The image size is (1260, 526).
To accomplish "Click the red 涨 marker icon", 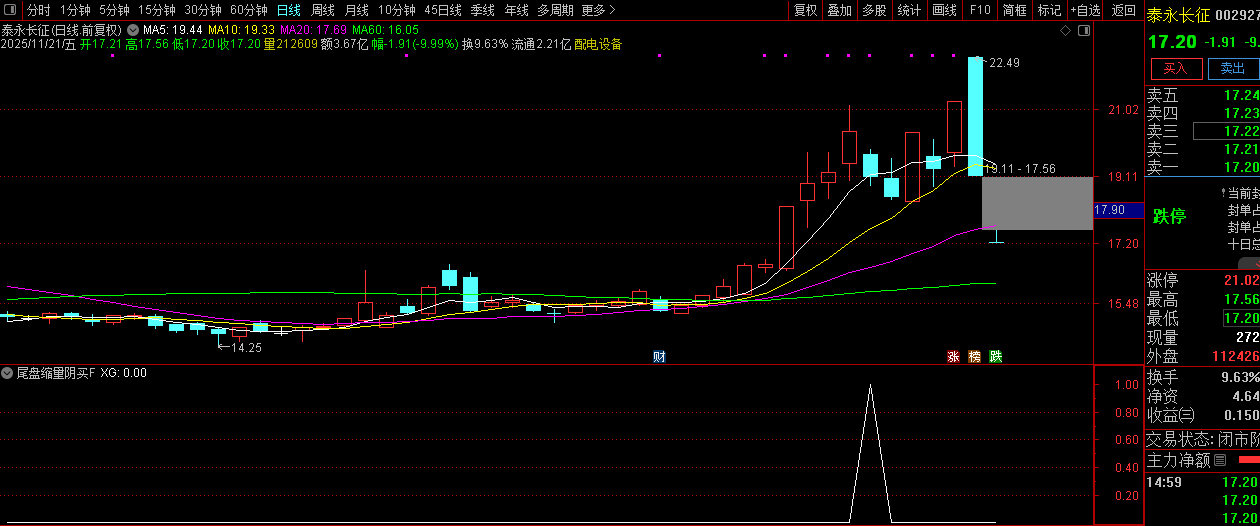I will [953, 356].
